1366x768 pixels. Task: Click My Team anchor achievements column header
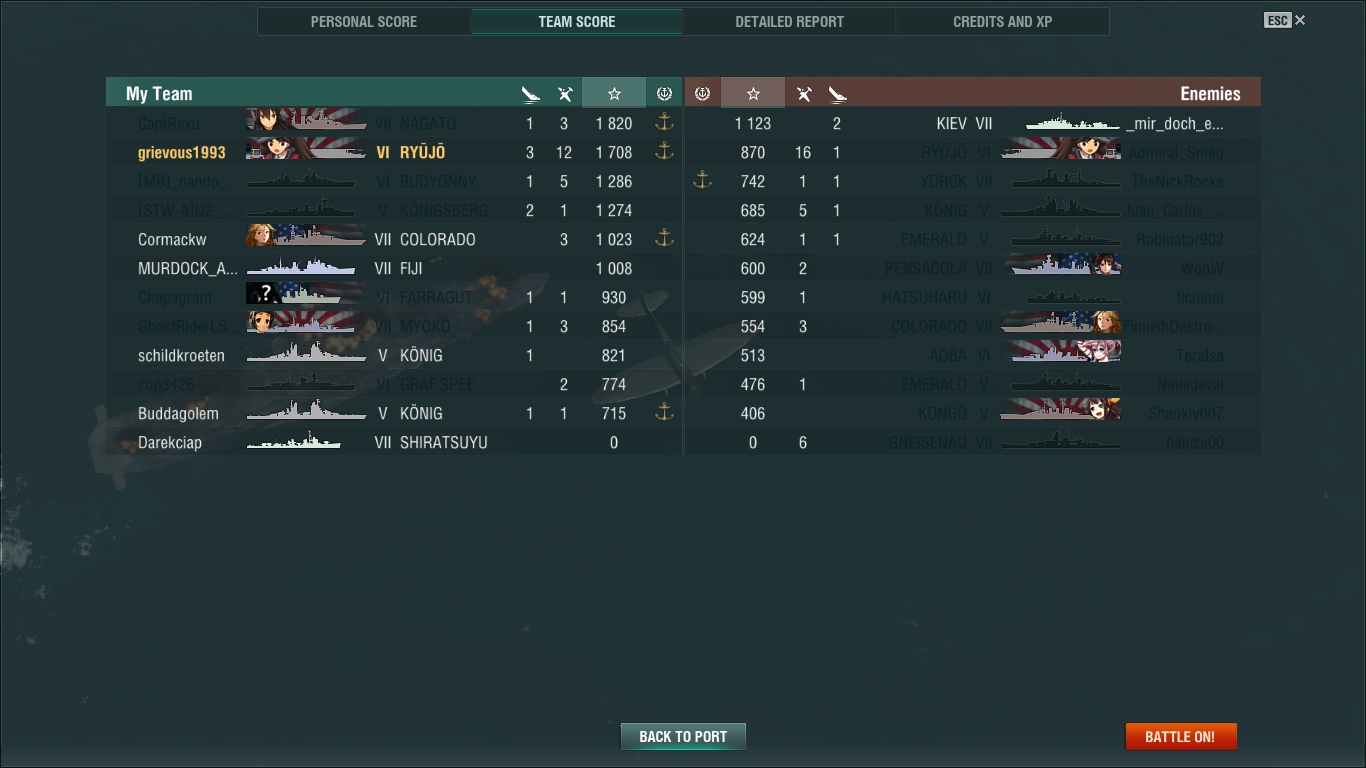[664, 93]
